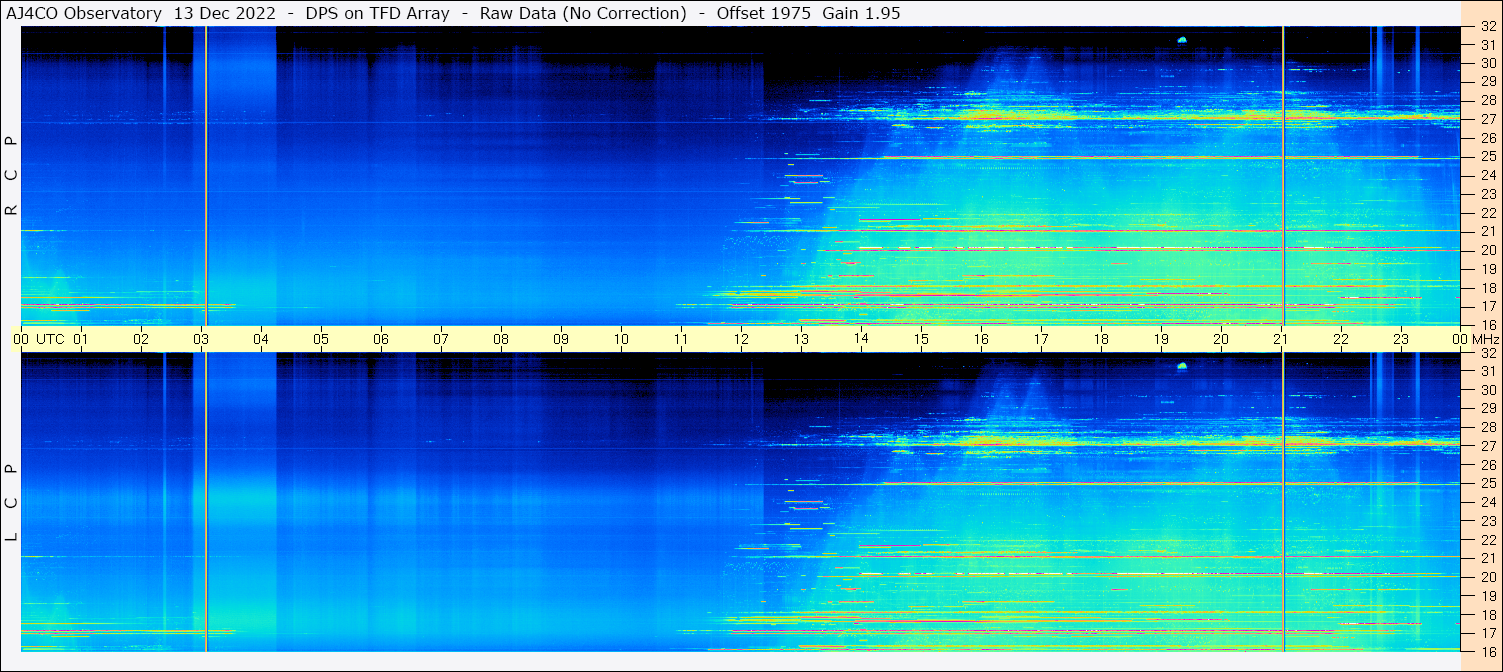This screenshot has height=672, width=1503.
Task: Click the 15 hour label on time axis
Action: [921, 339]
